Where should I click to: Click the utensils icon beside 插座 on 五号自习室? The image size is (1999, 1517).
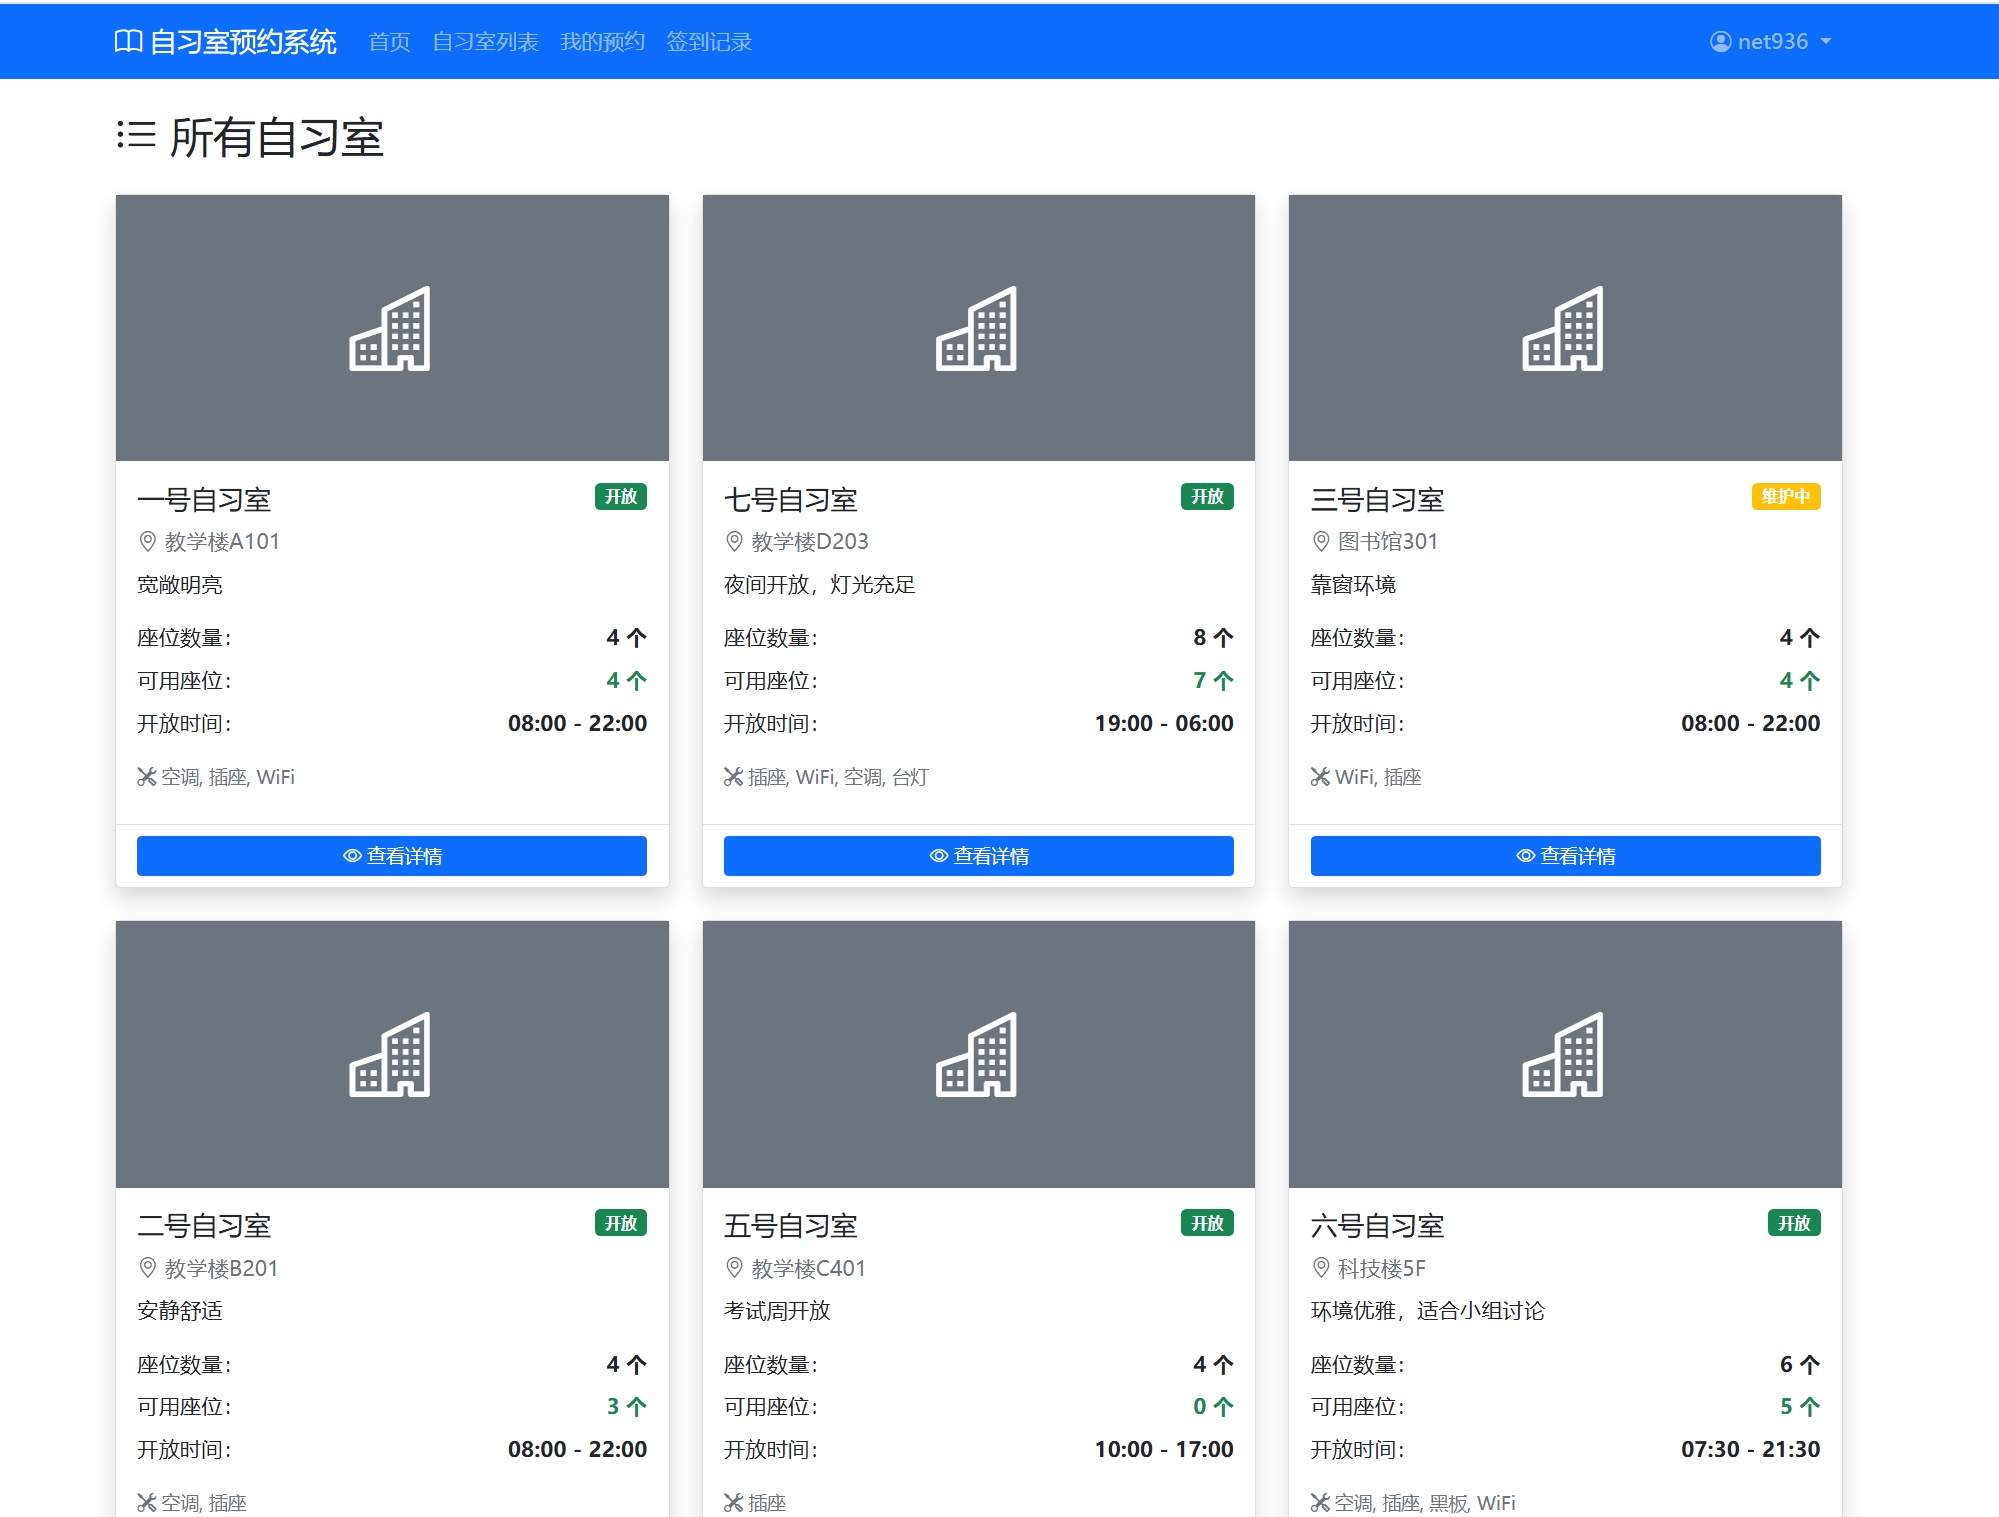point(731,1502)
